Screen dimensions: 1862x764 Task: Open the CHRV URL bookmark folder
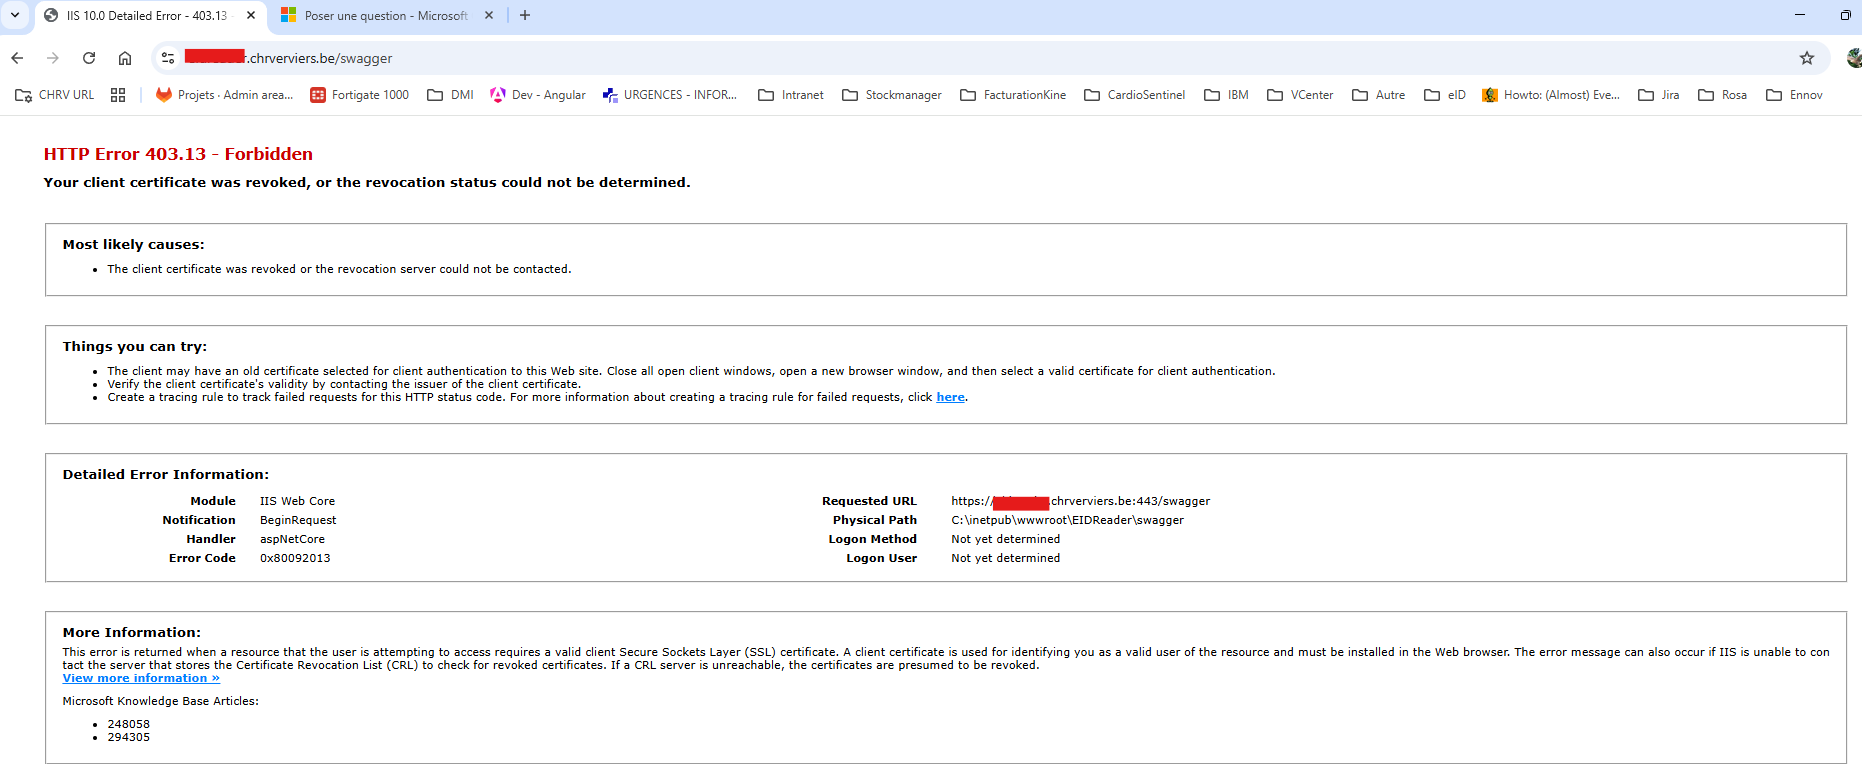pos(55,95)
